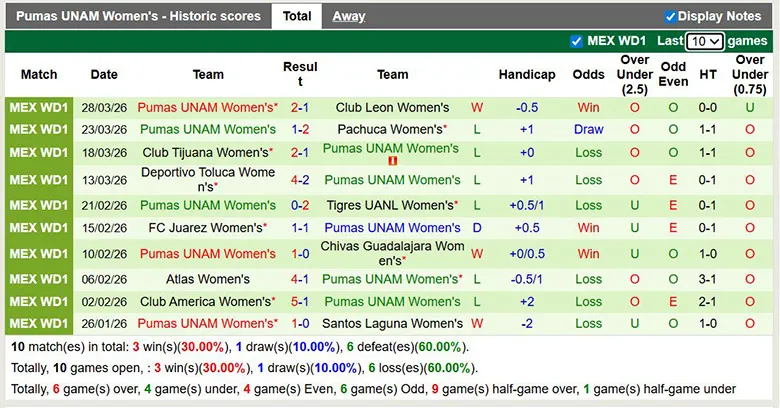Open the Last 10 games dropdown
The width and height of the screenshot is (780, 408).
tap(704, 42)
